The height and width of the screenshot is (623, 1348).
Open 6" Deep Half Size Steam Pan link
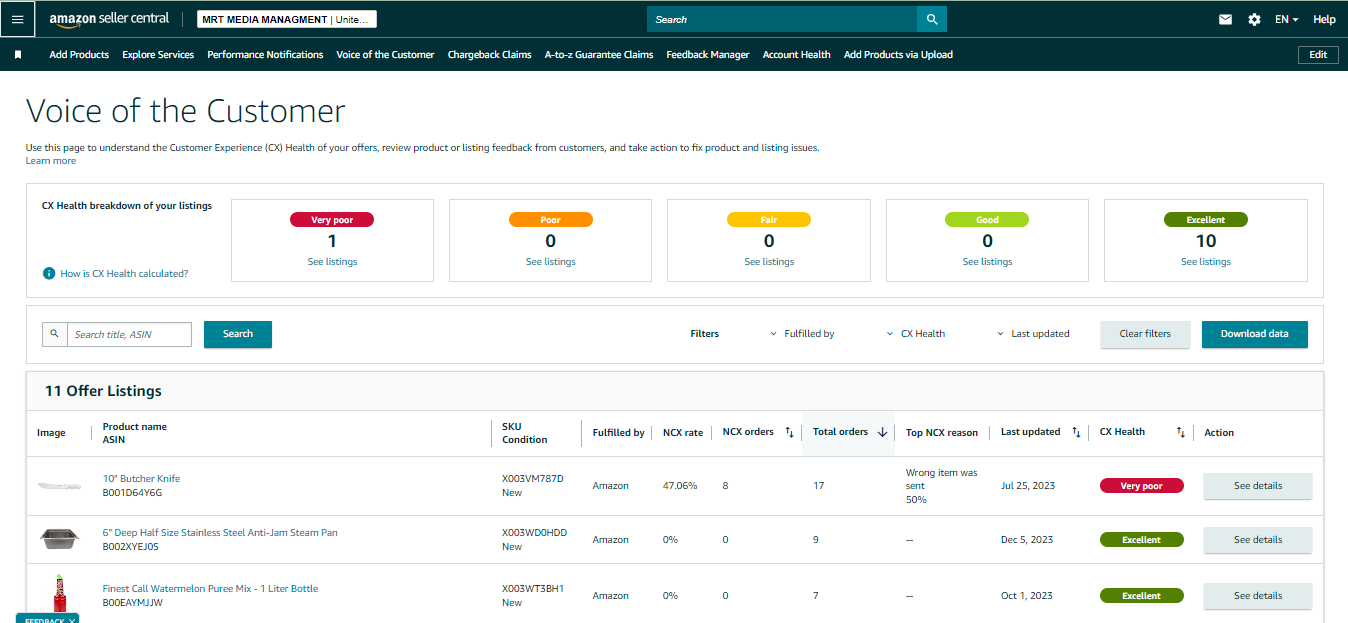pyautogui.click(x=220, y=533)
